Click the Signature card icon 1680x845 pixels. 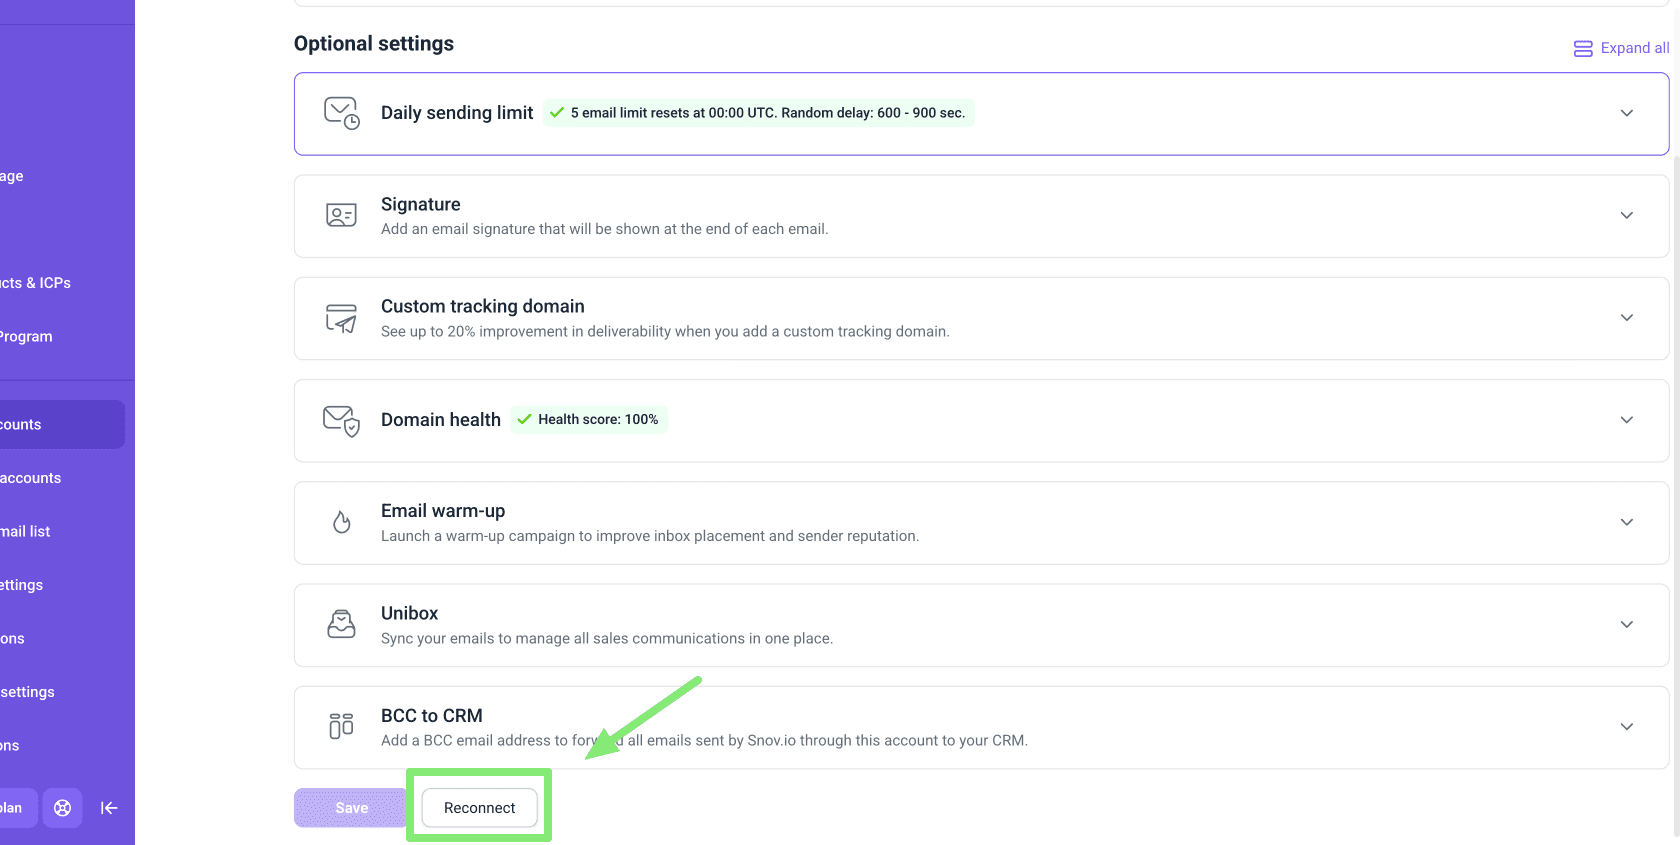pyautogui.click(x=341, y=215)
